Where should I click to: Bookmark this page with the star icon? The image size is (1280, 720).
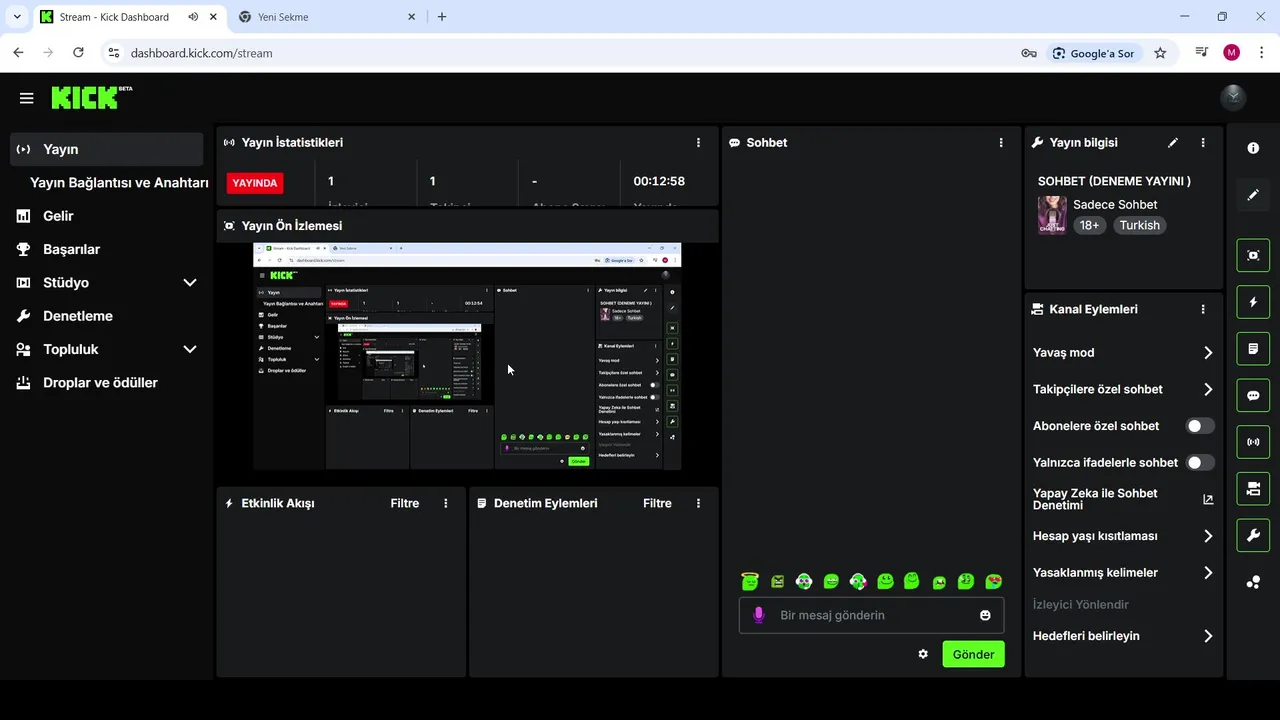1160,53
